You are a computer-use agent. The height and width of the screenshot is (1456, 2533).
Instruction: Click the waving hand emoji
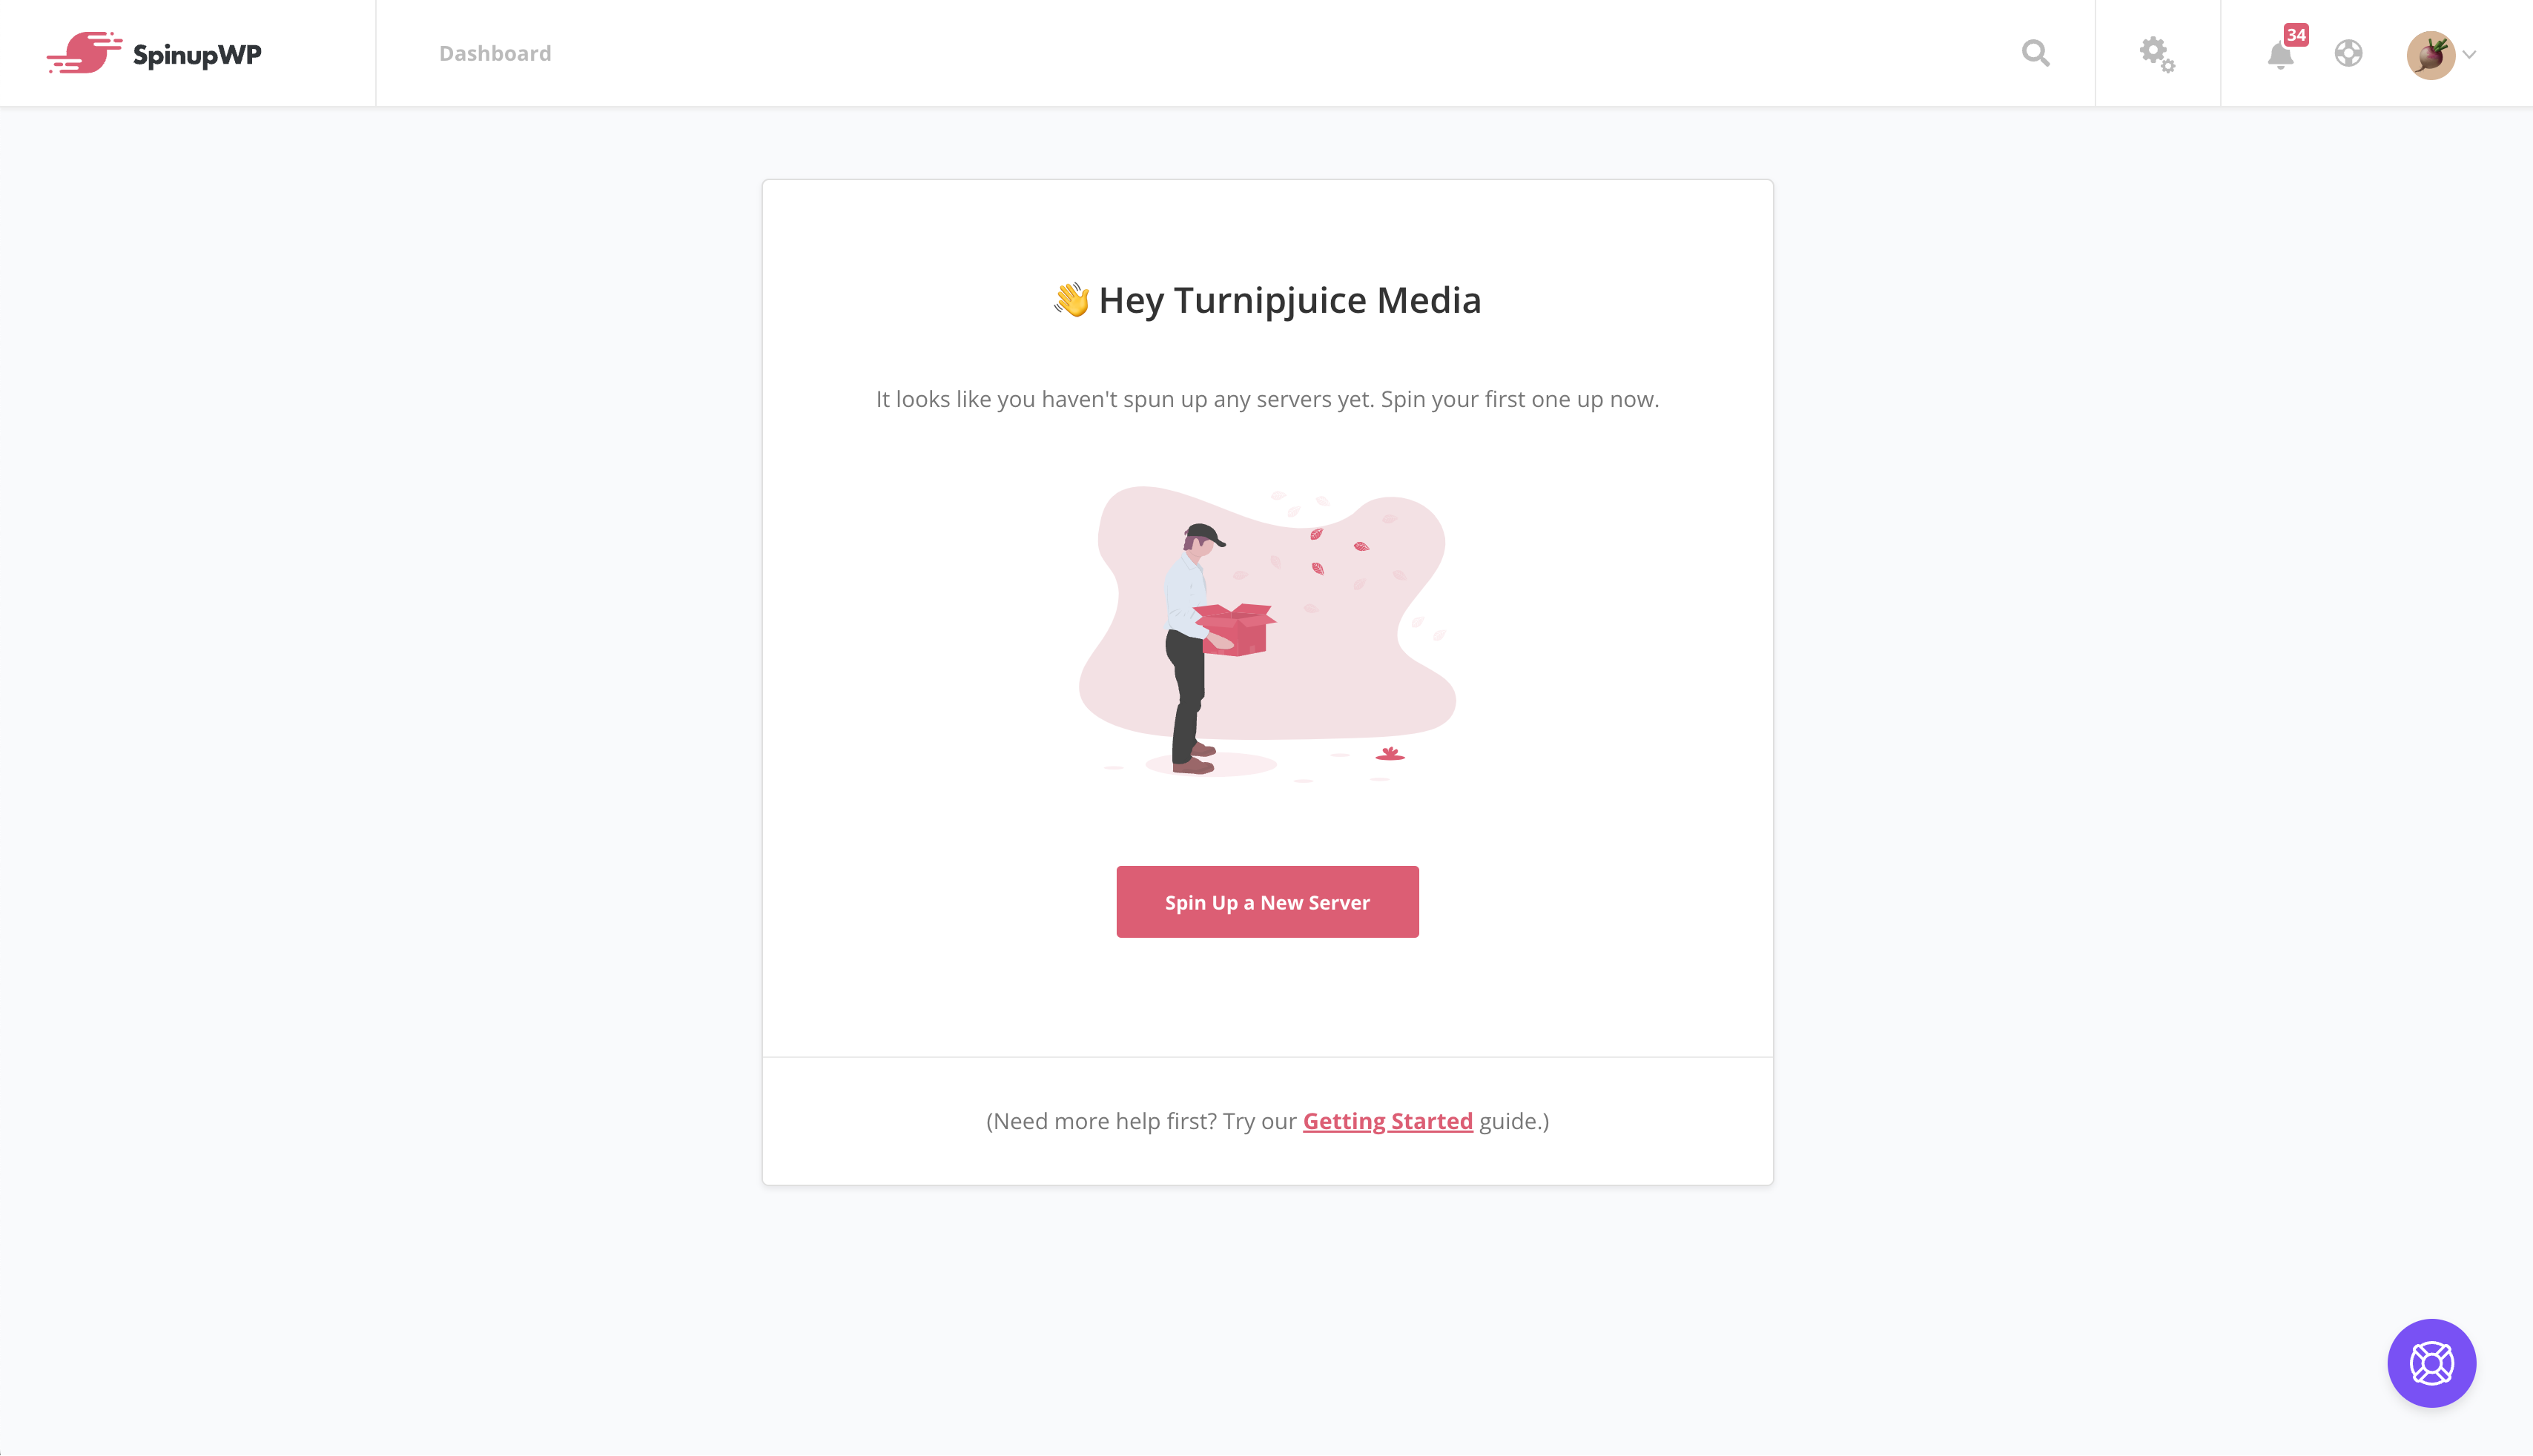coord(1071,299)
